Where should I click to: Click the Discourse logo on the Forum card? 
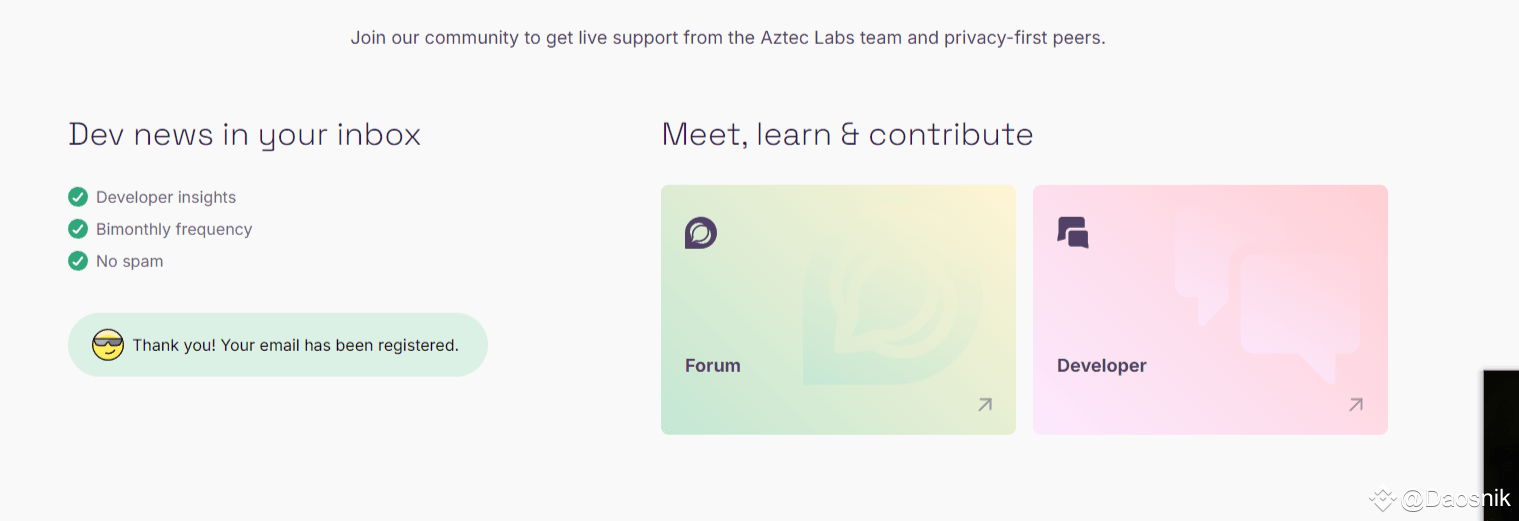701,233
